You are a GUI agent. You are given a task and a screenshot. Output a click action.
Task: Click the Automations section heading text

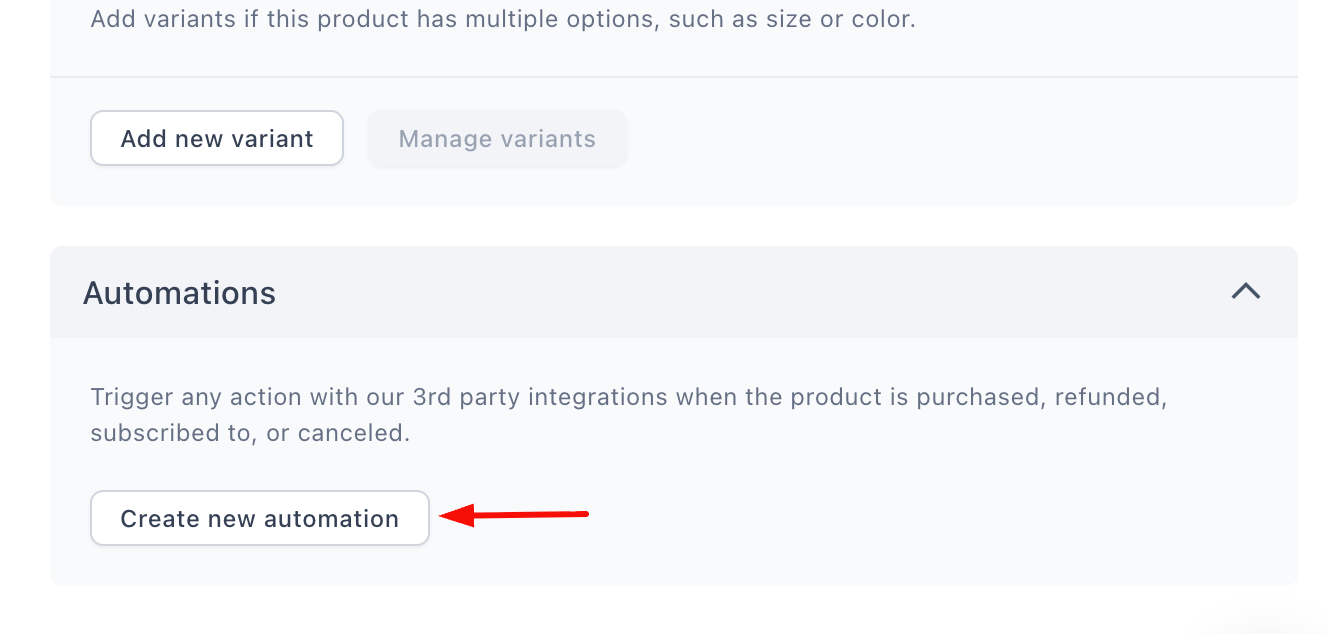coord(179,293)
